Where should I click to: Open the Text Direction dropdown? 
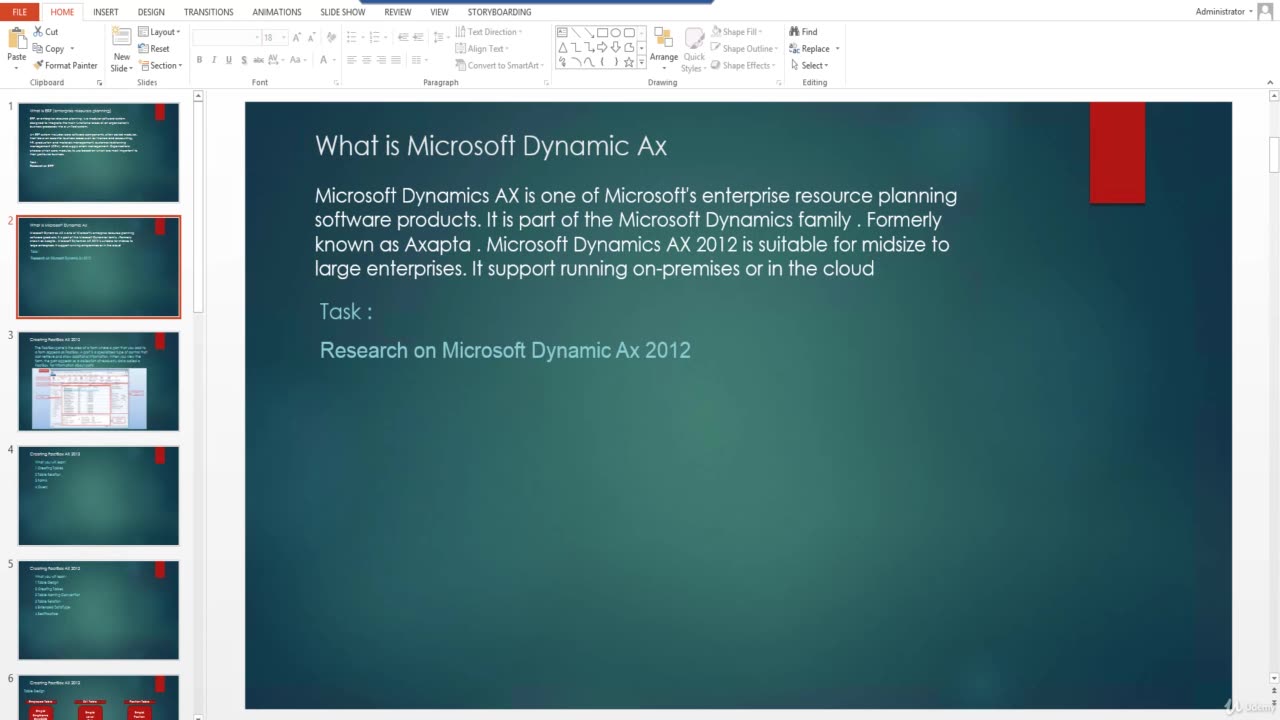pos(490,32)
